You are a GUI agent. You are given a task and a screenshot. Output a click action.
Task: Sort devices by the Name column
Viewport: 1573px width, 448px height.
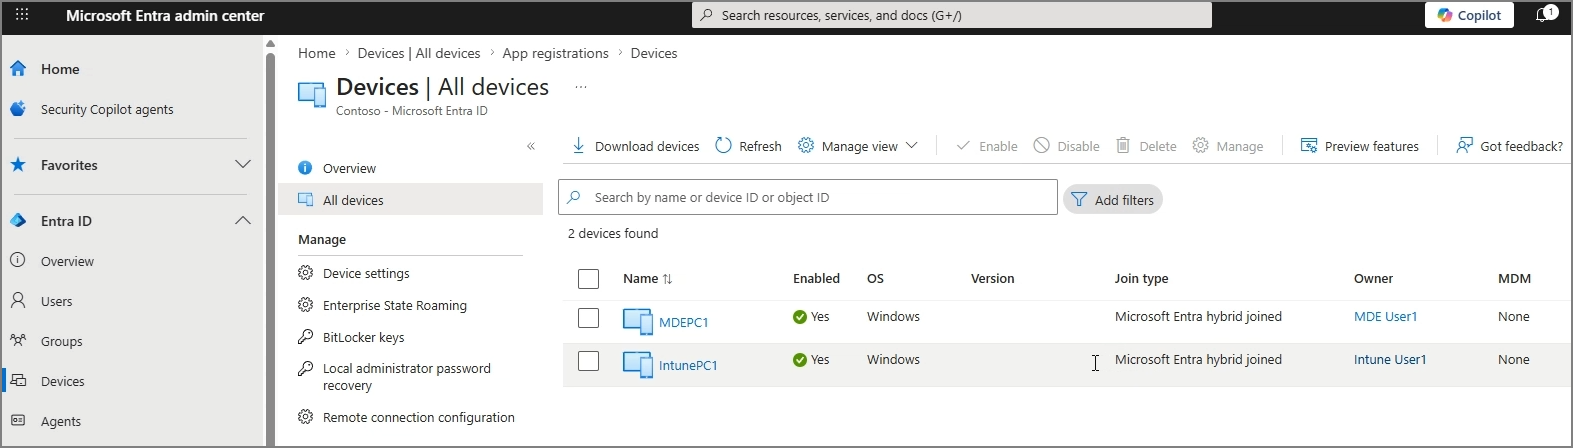click(647, 279)
